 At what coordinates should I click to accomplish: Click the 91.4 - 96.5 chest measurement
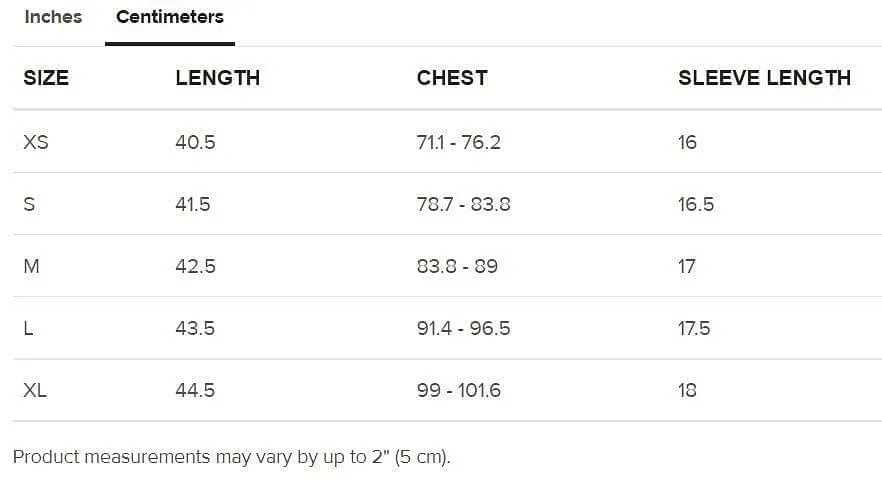point(464,328)
